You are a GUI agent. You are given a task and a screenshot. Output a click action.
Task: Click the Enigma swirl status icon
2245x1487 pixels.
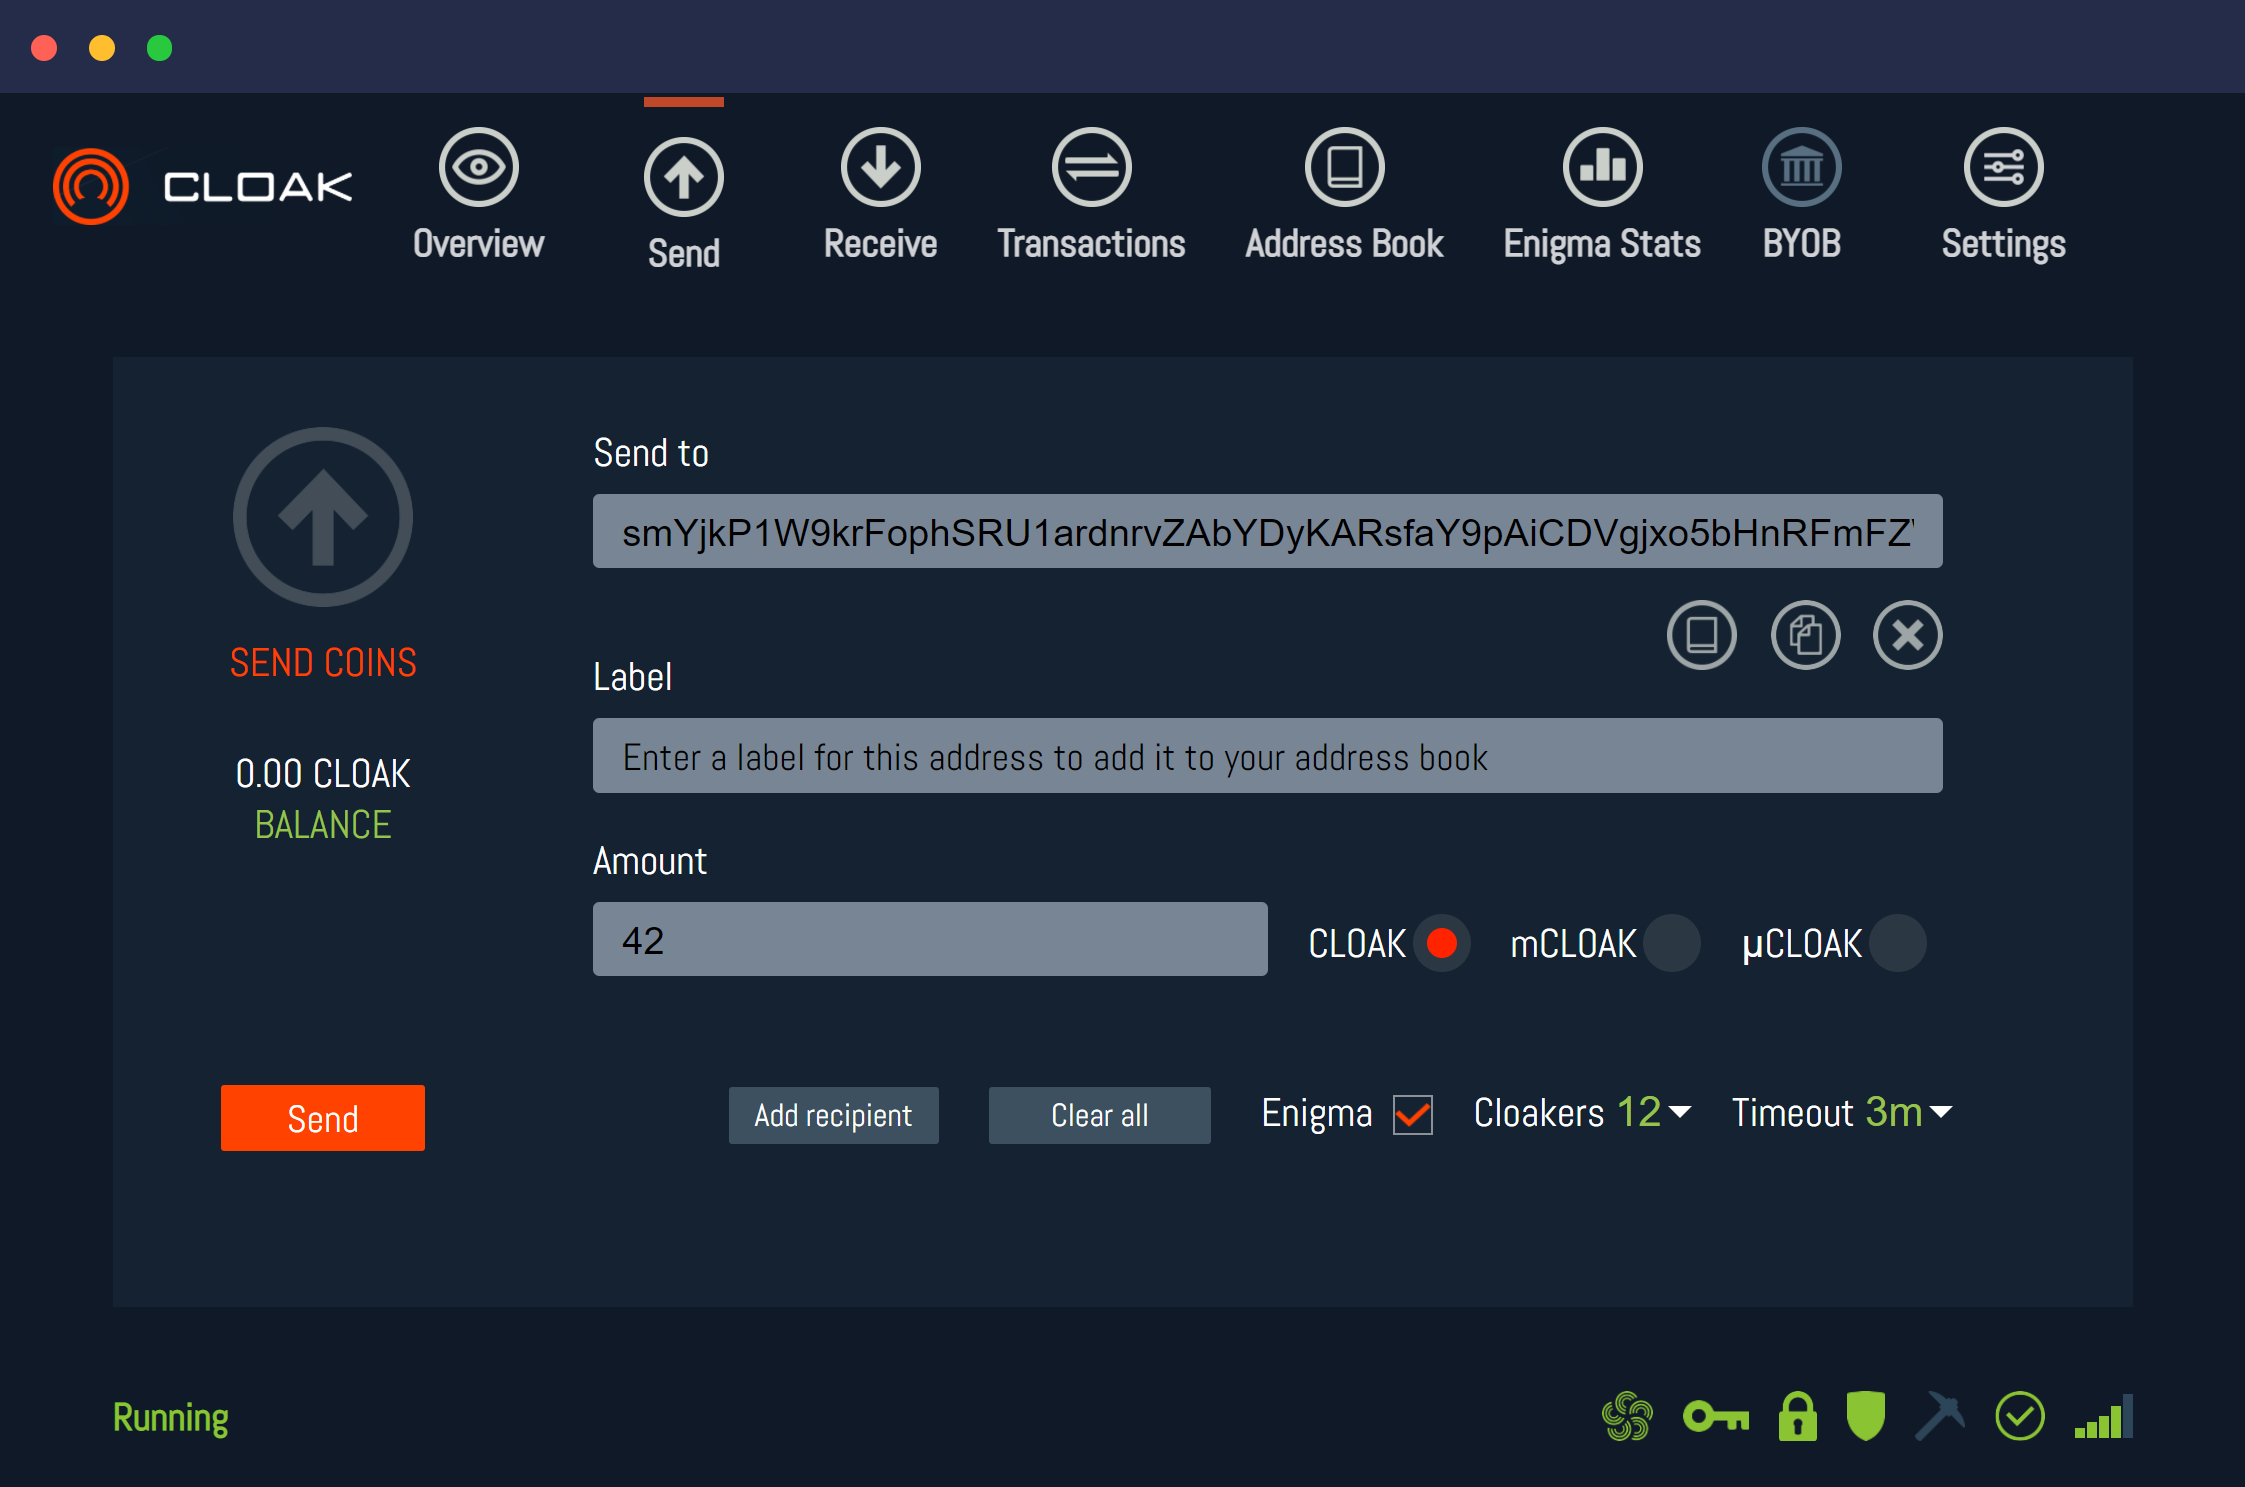(x=1627, y=1417)
